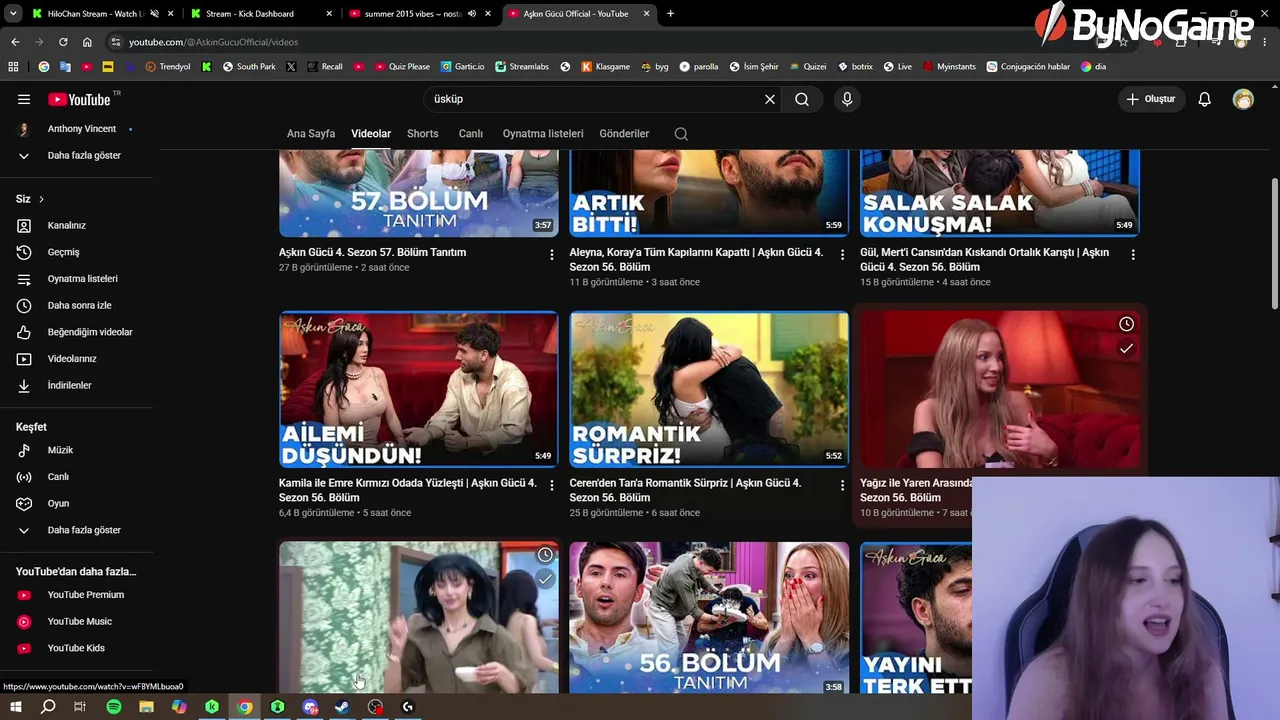Click the Oluştur create button
This screenshot has width=1280, height=720.
coord(1150,99)
